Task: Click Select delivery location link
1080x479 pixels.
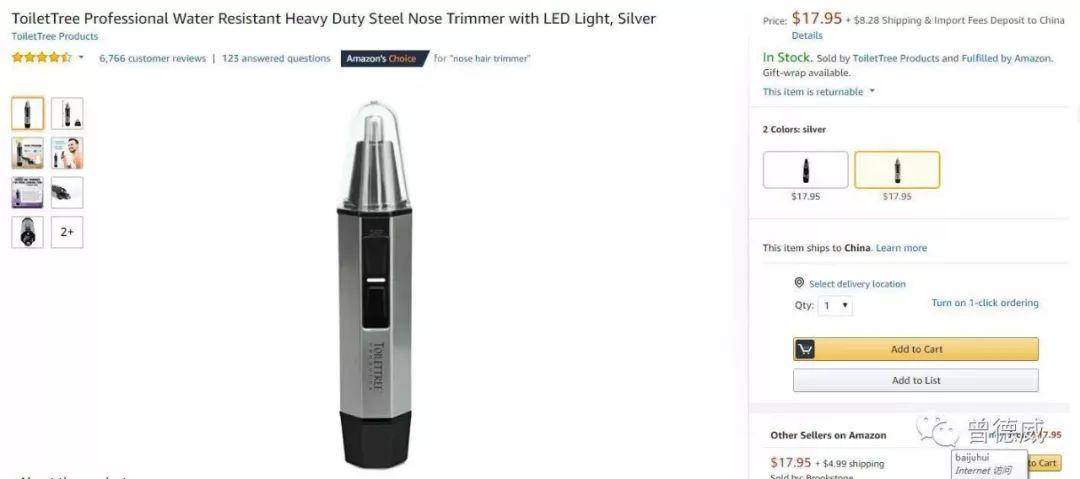Action: (x=857, y=284)
